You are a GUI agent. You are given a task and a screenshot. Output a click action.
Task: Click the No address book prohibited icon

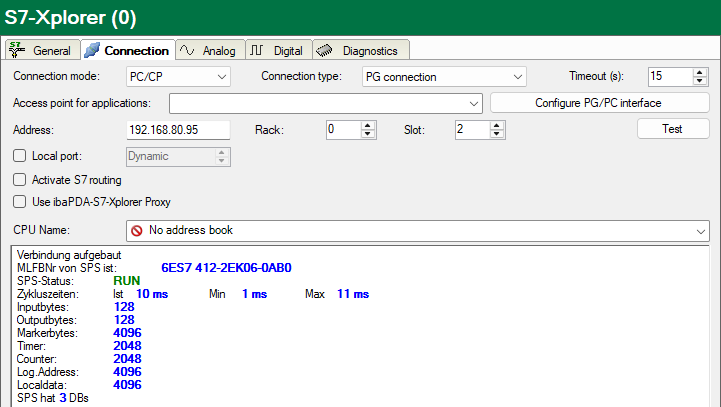click(137, 230)
